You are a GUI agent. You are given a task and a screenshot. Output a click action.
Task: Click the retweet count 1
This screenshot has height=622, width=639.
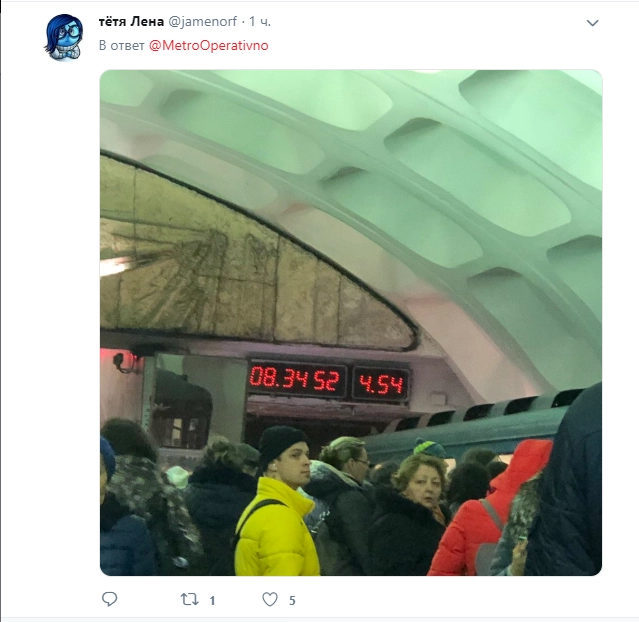click(212, 600)
